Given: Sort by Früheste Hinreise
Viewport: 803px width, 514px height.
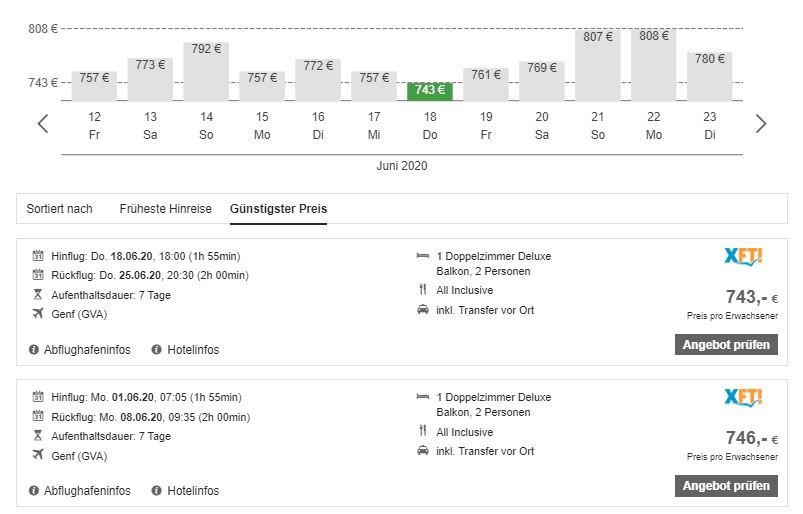Looking at the screenshot, I should (x=165, y=209).
